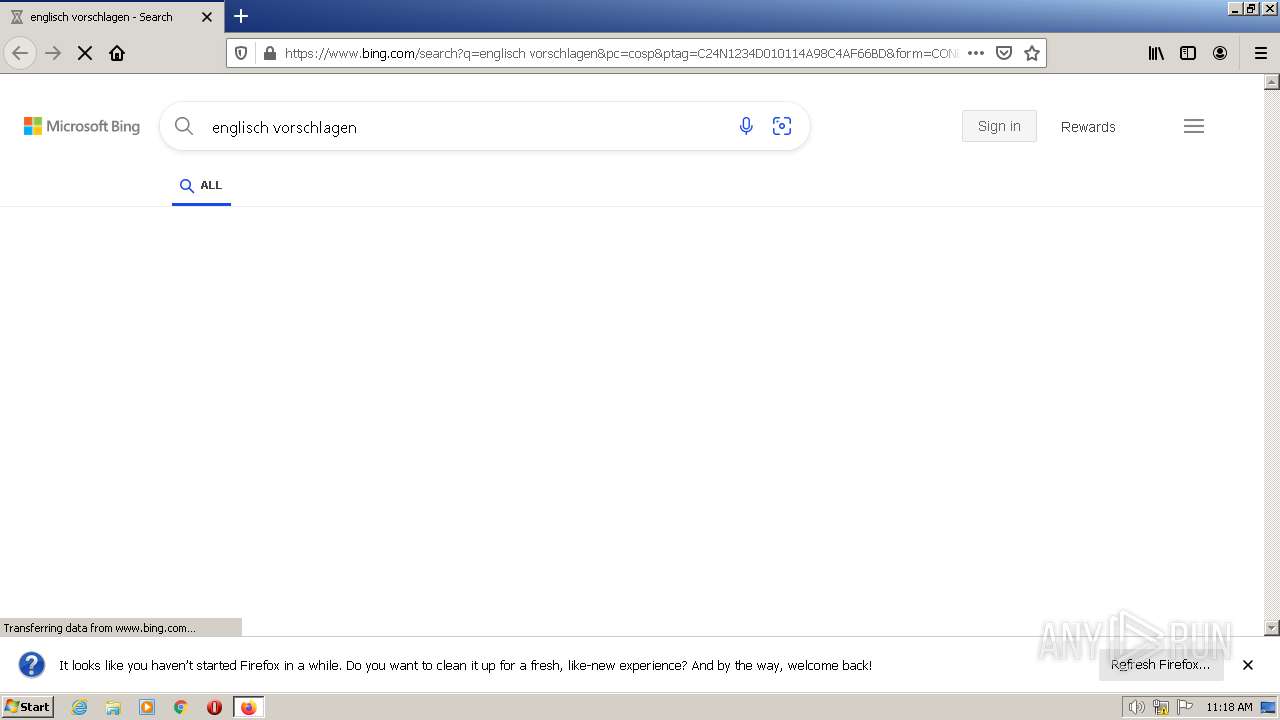The height and width of the screenshot is (720, 1280).
Task: Click the Bing search magnifier icon
Action: 184,126
